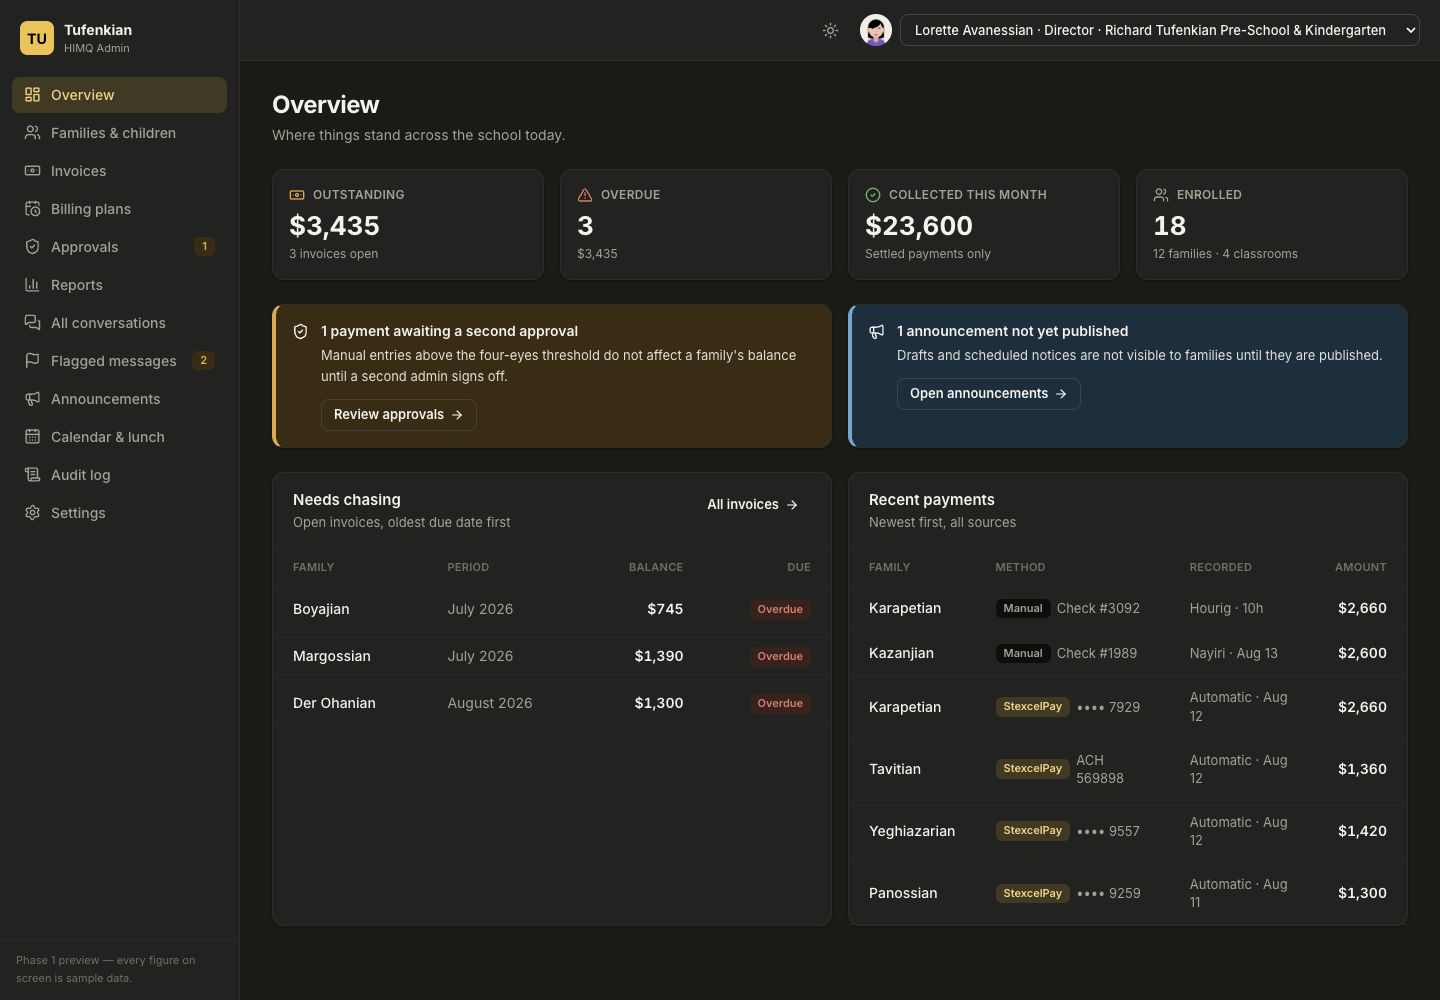Select the Panossian payment family name
Screen dimensions: 1440x1000
pyautogui.click(x=903, y=893)
